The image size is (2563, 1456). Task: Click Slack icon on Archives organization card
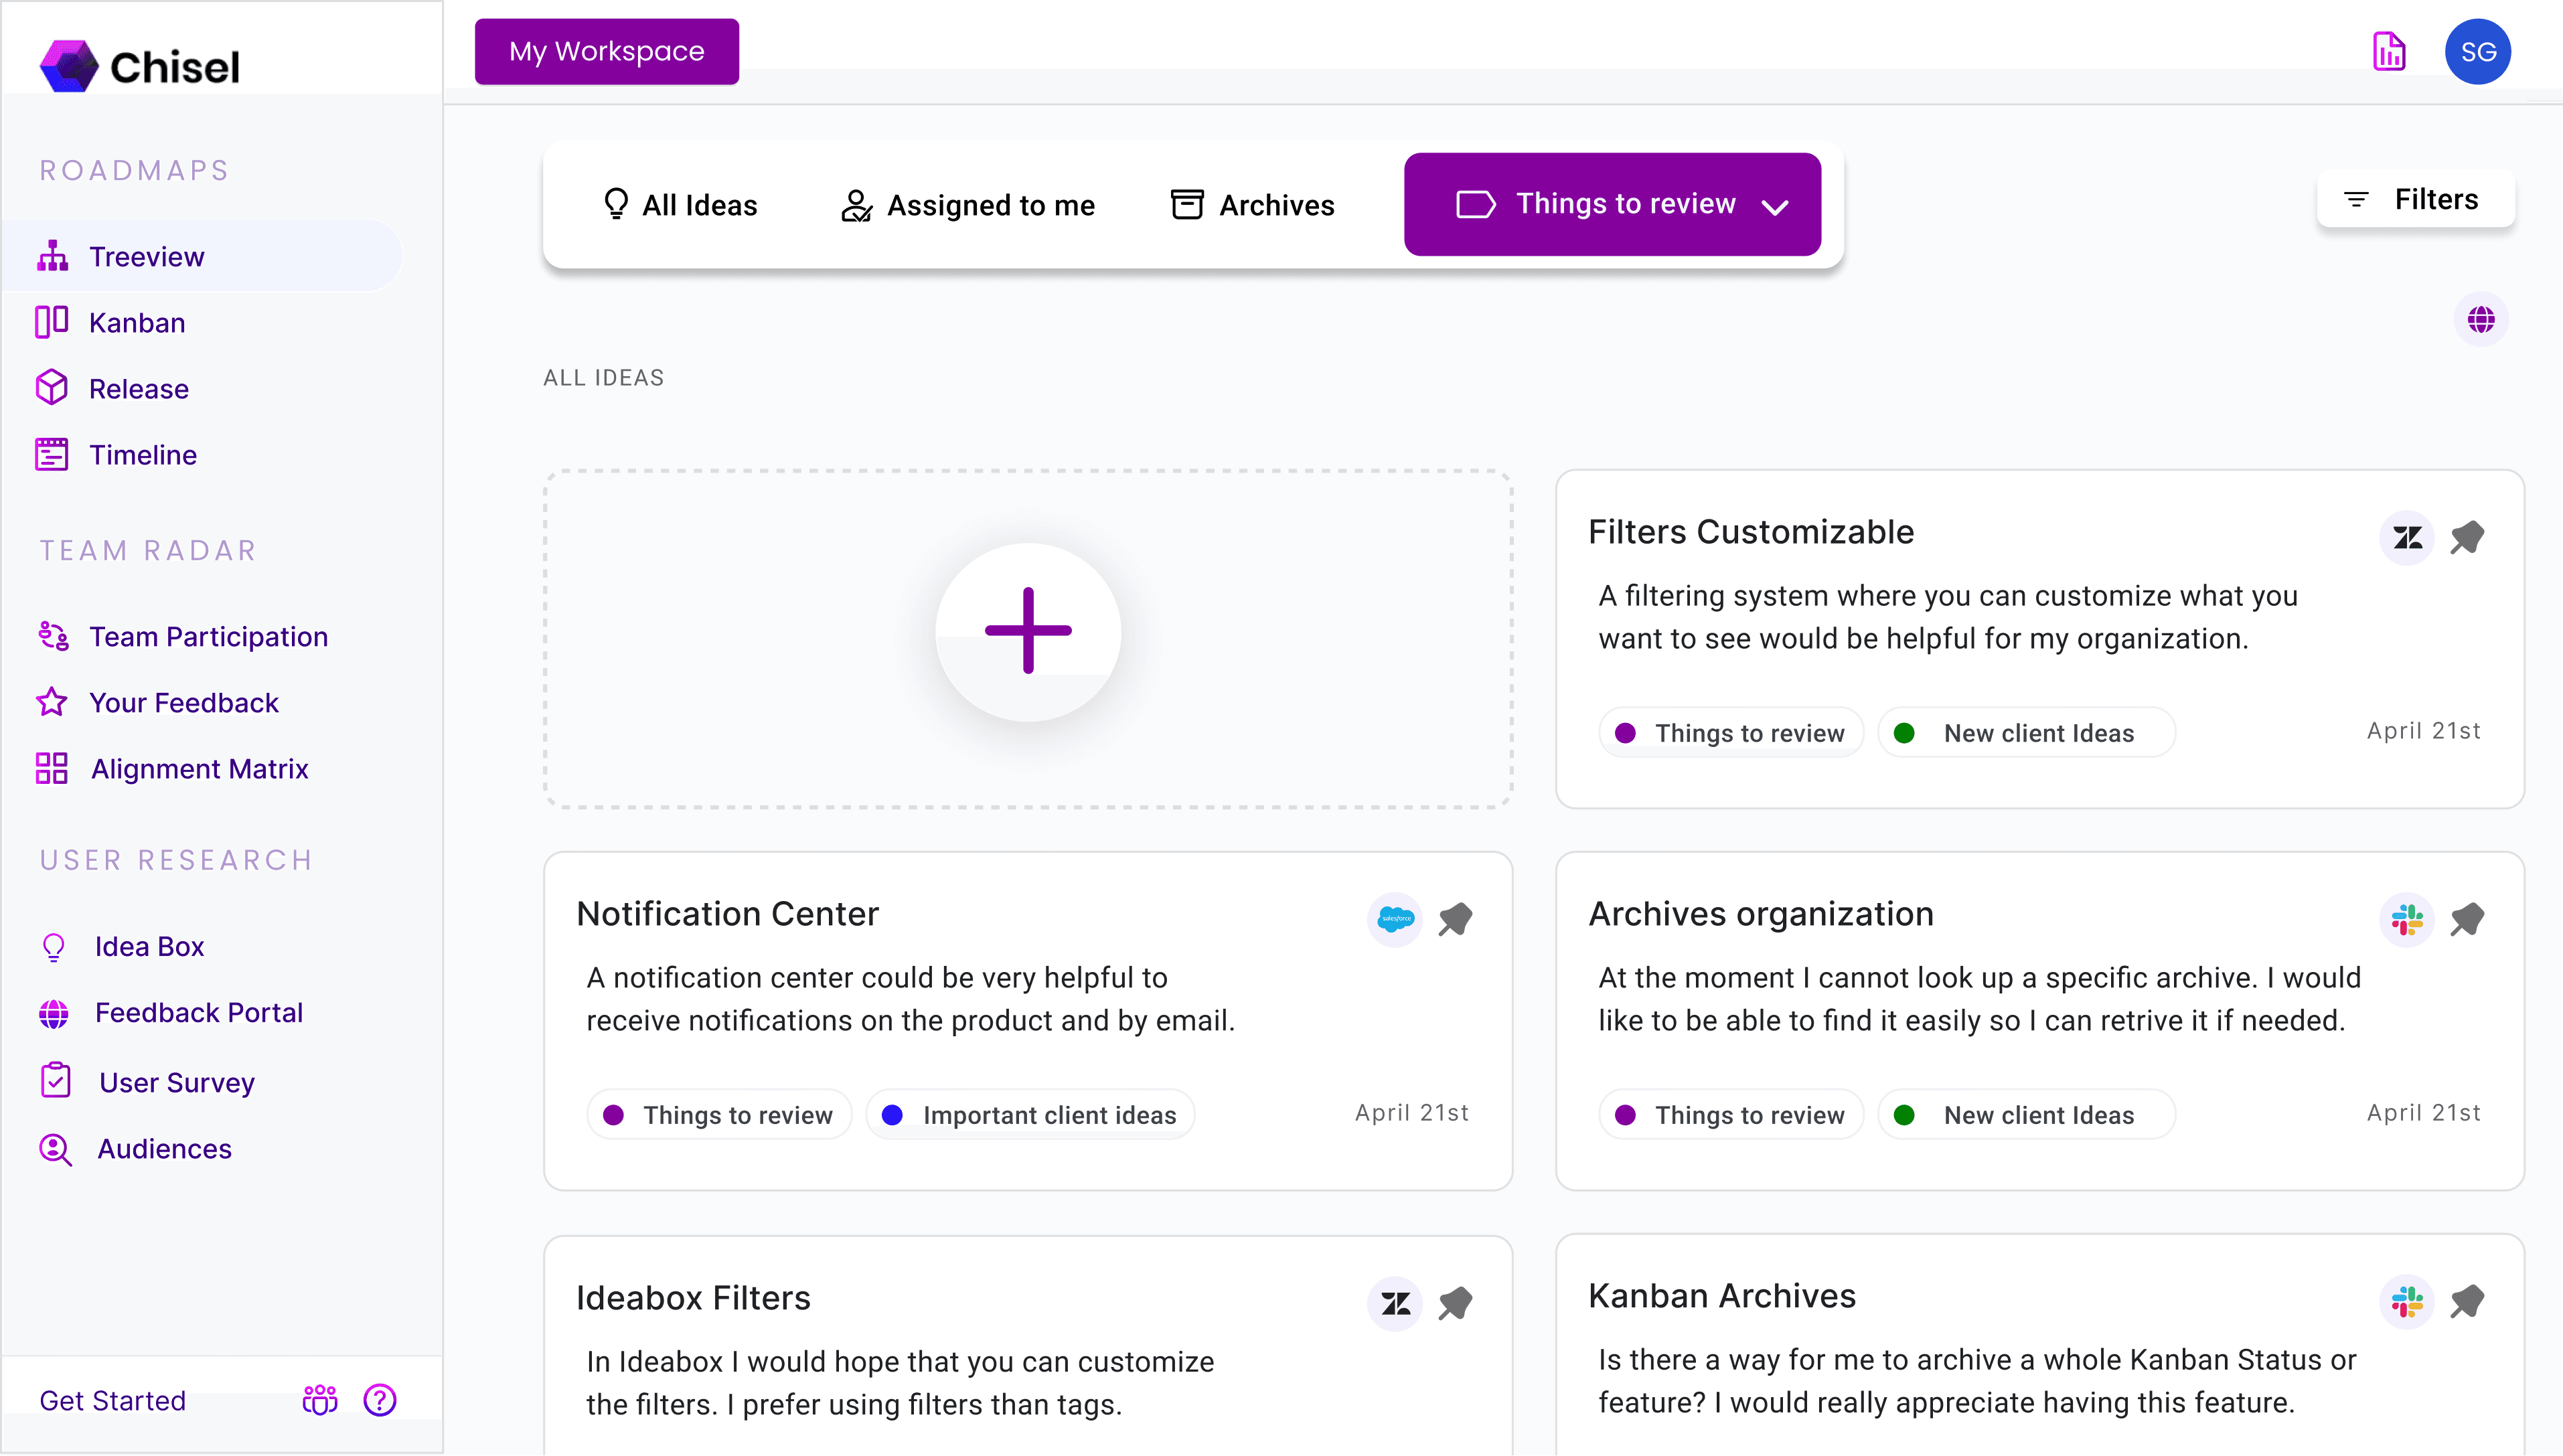pyautogui.click(x=2407, y=919)
